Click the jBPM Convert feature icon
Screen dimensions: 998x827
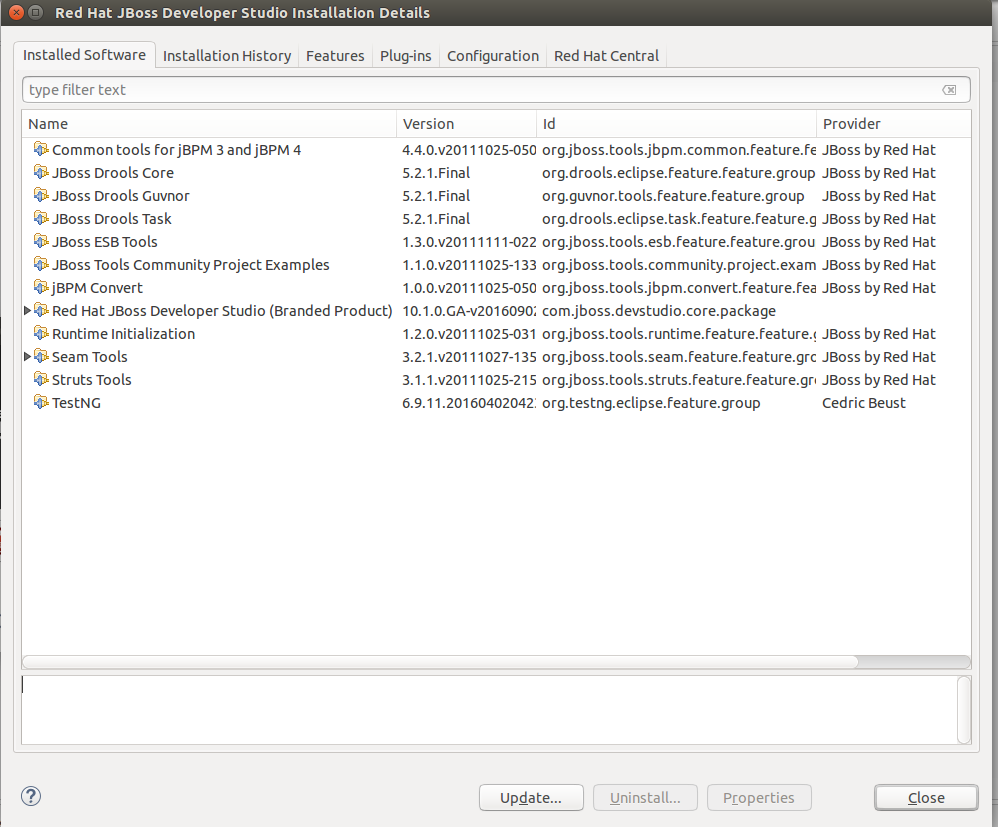41,287
